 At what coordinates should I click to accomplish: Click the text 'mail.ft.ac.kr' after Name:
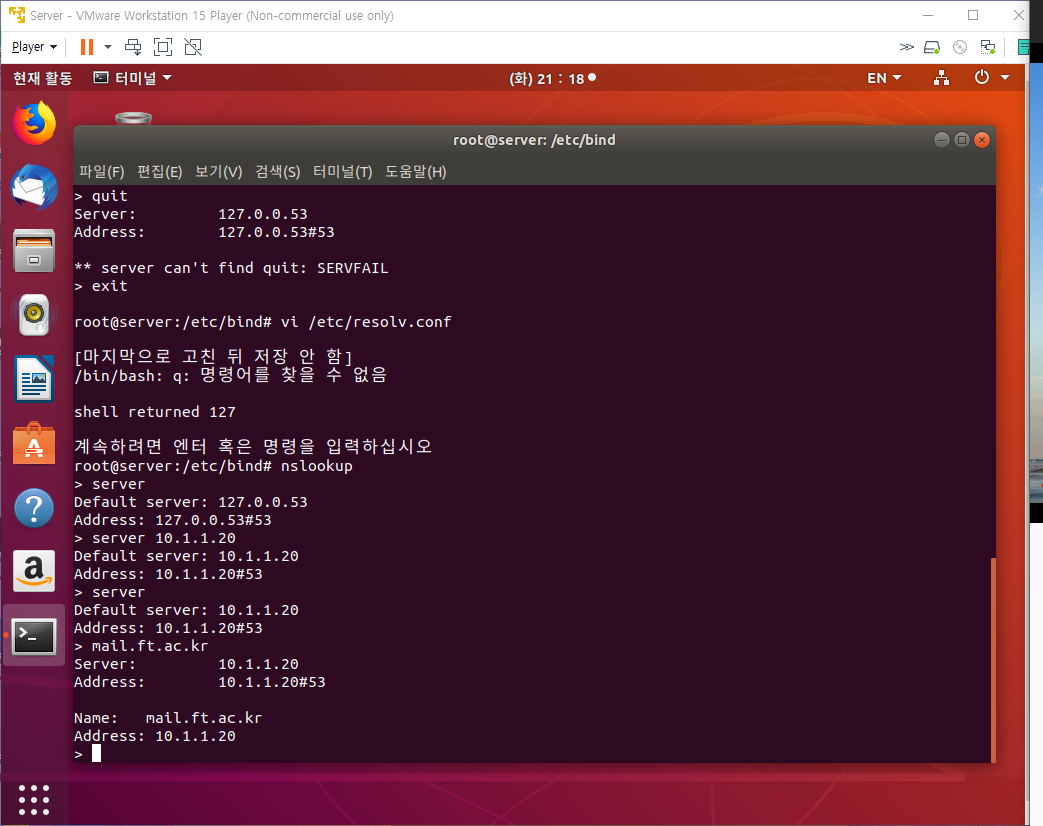click(x=204, y=718)
